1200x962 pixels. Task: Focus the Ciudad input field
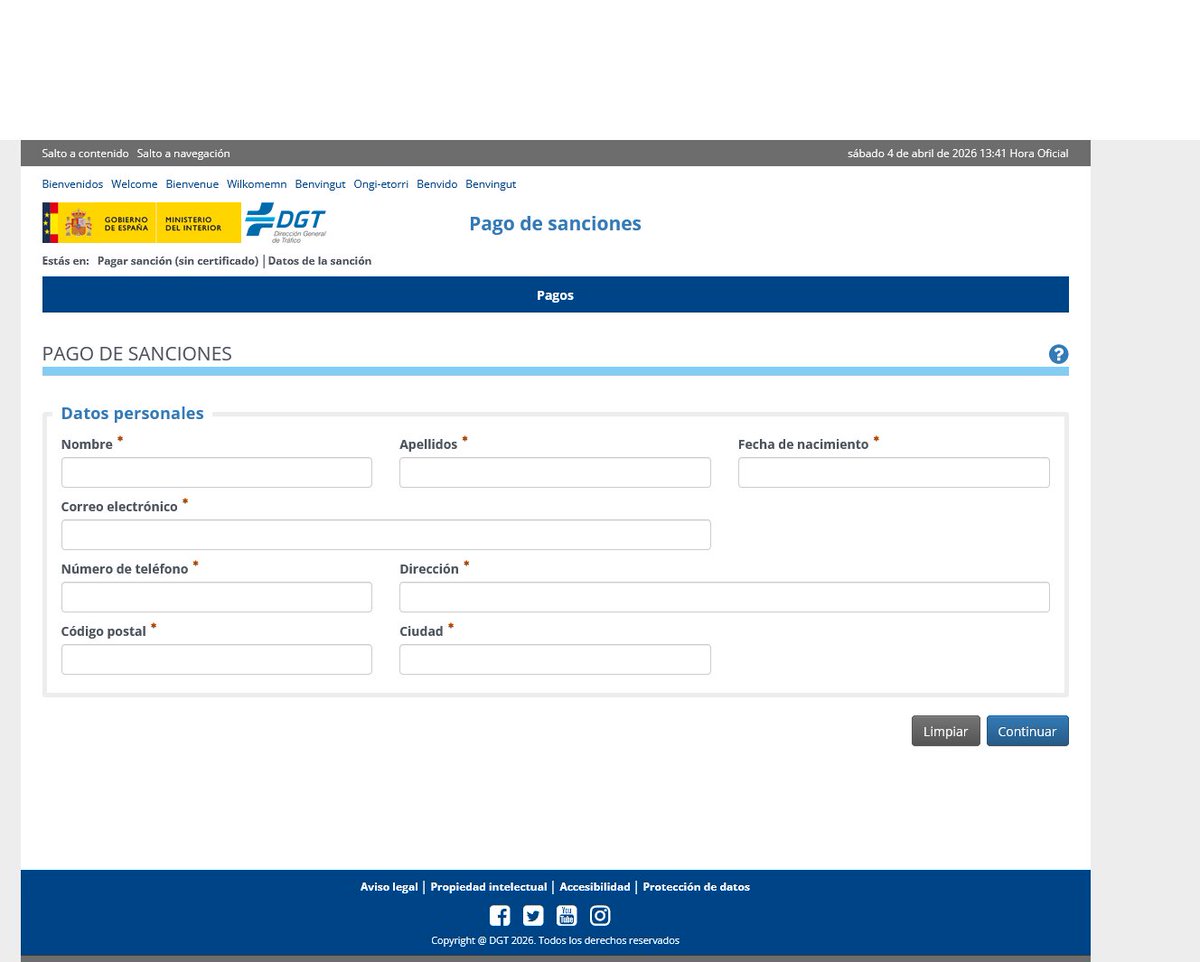[555, 659]
